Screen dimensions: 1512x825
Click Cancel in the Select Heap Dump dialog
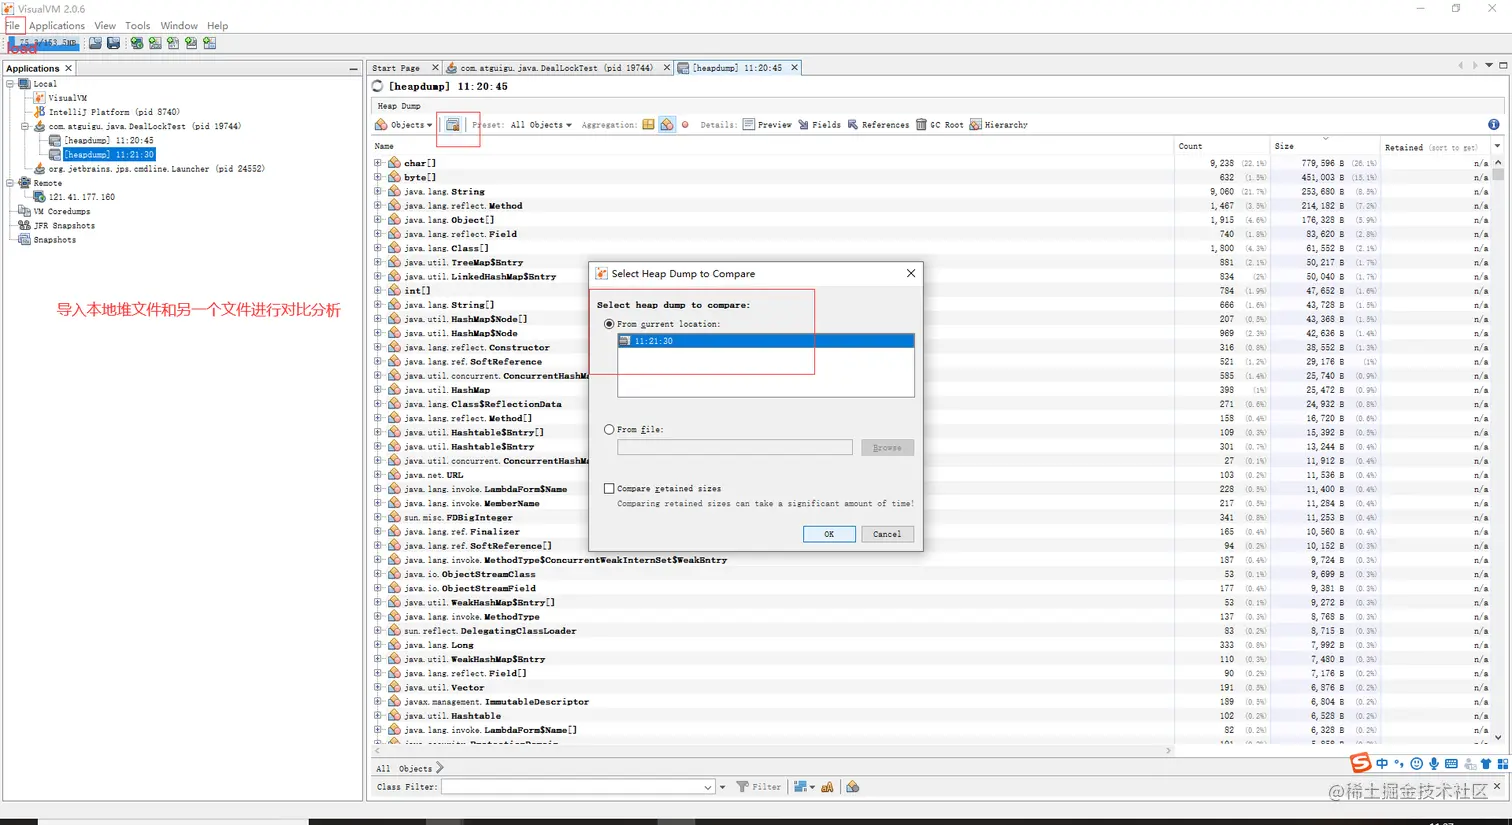[887, 534]
